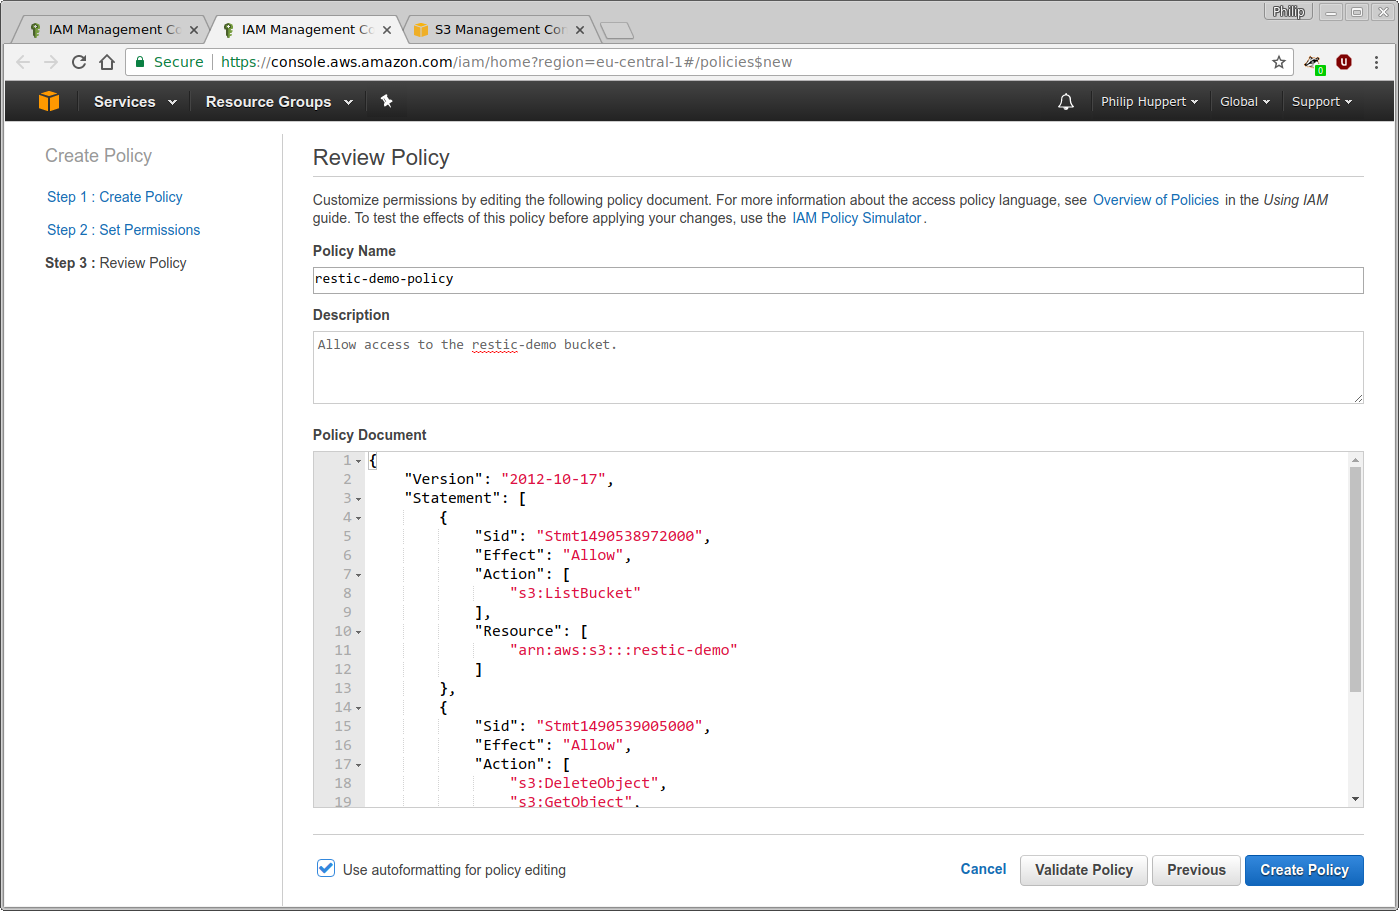Click the pin shortcuts icon in navbar
This screenshot has width=1399, height=911.
(386, 101)
